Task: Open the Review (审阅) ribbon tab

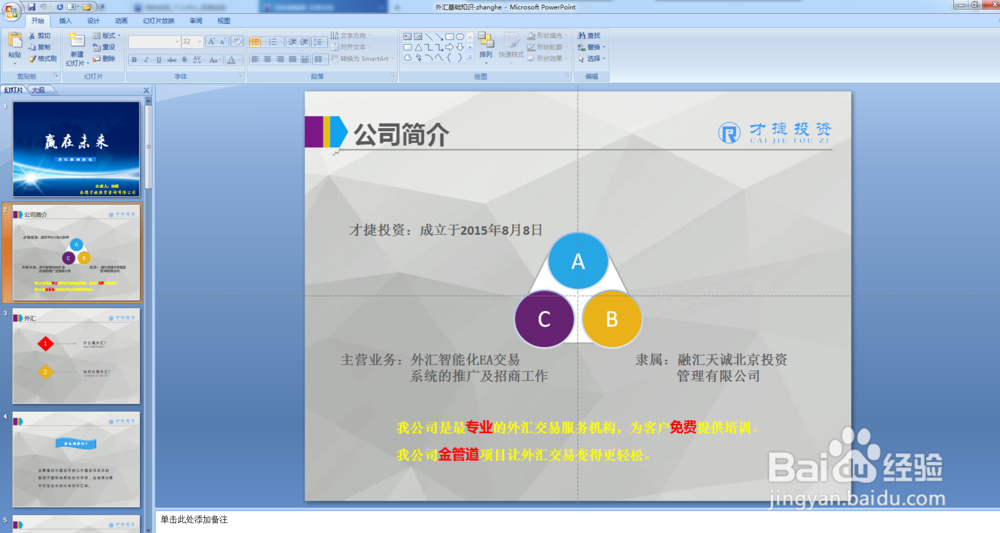Action: [x=196, y=21]
